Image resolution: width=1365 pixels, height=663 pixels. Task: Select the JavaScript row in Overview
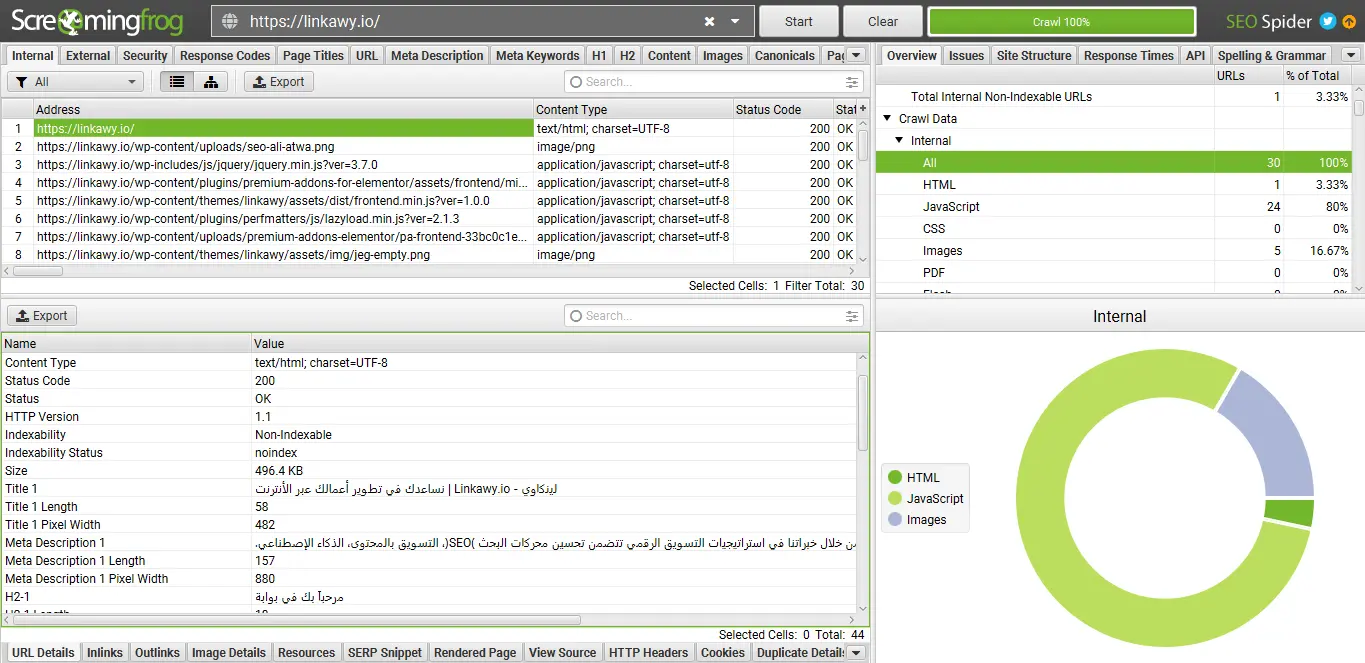[x=951, y=207]
